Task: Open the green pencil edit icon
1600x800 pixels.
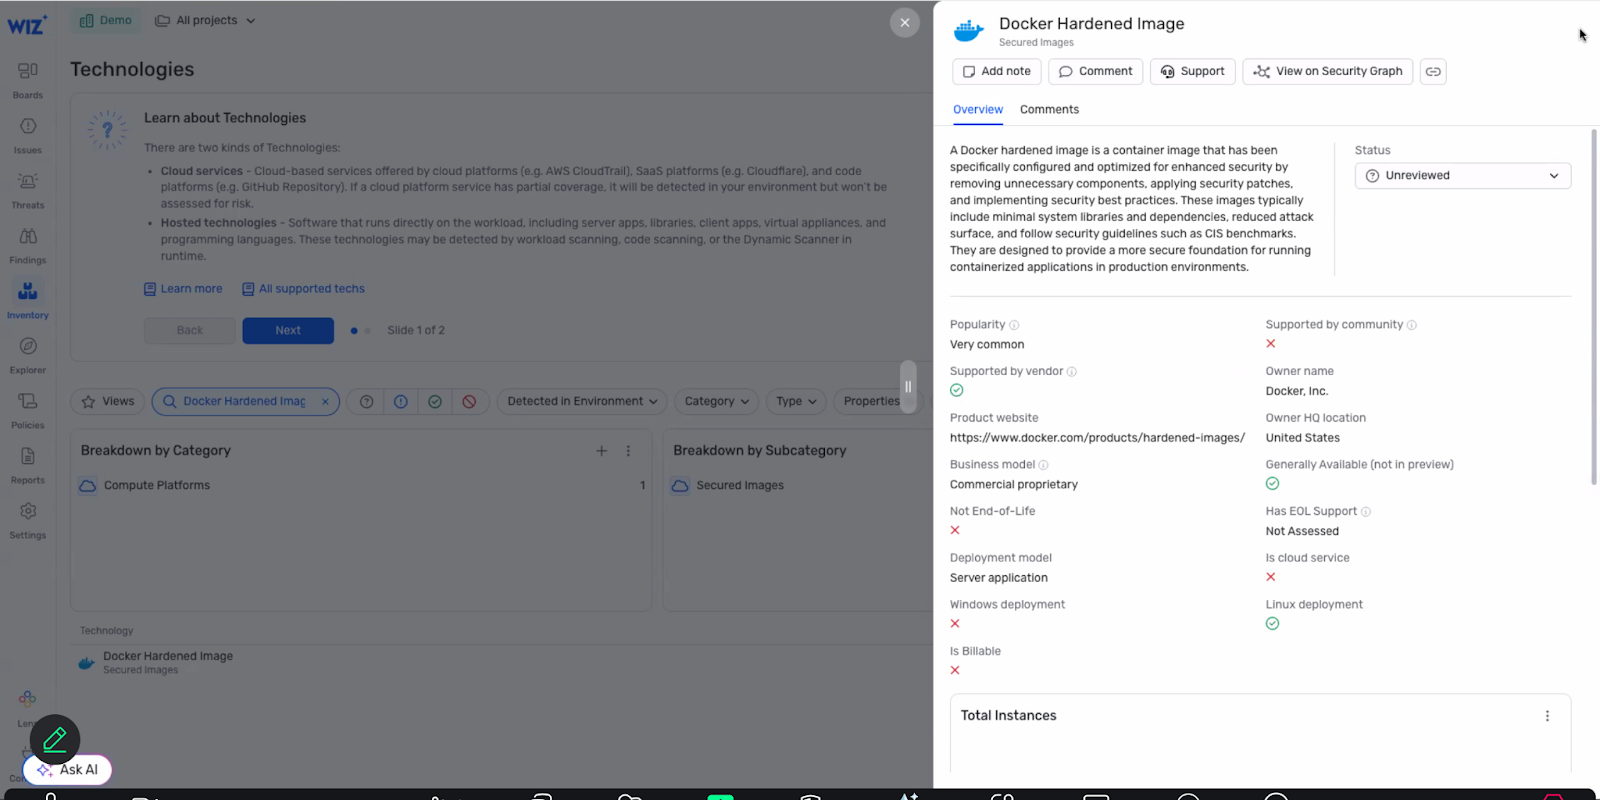Action: [55, 739]
